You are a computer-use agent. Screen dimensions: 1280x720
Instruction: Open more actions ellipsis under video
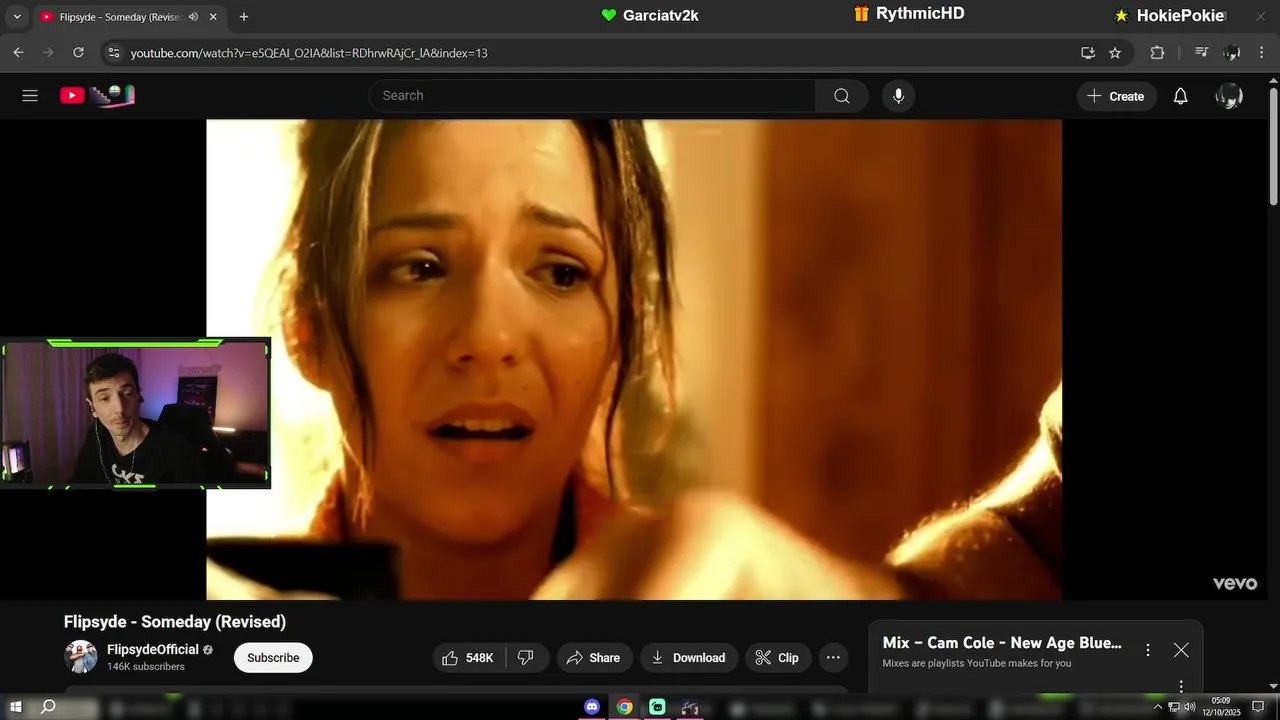point(833,658)
